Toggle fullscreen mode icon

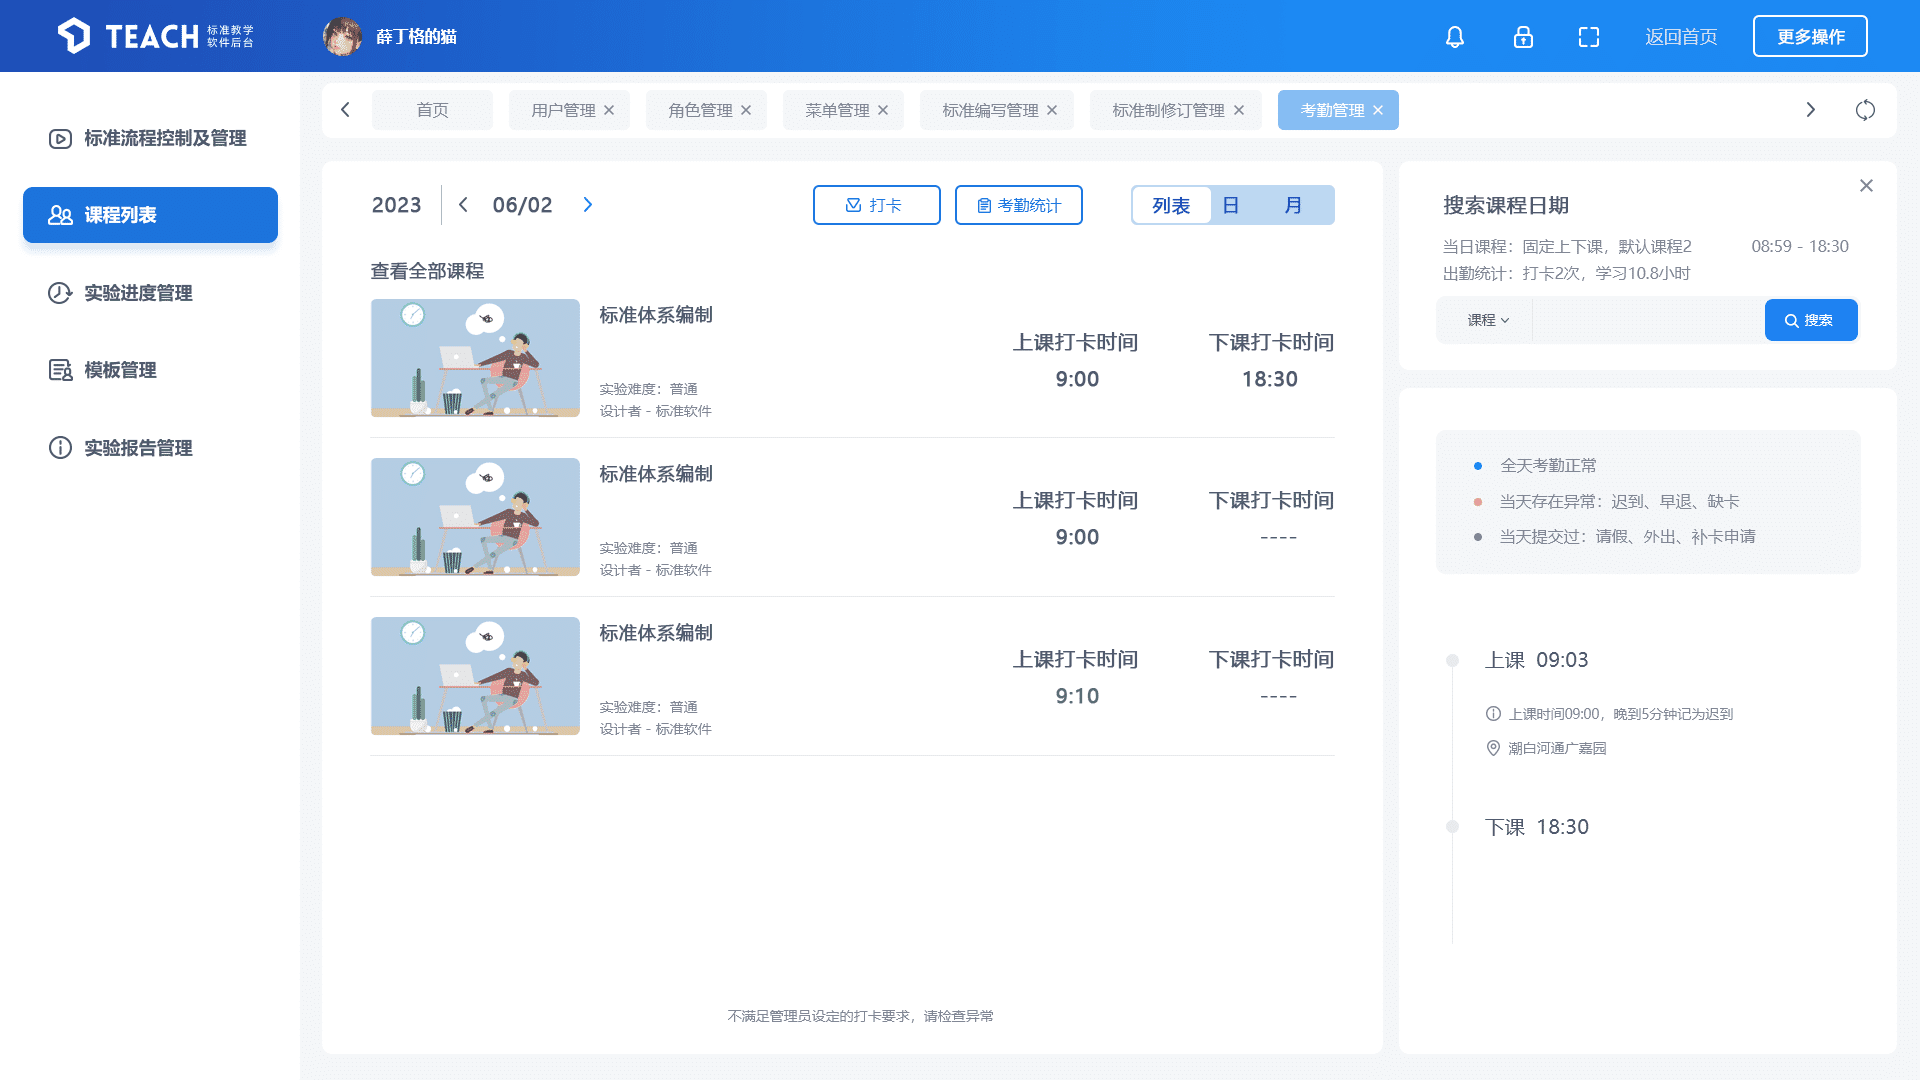click(1589, 37)
